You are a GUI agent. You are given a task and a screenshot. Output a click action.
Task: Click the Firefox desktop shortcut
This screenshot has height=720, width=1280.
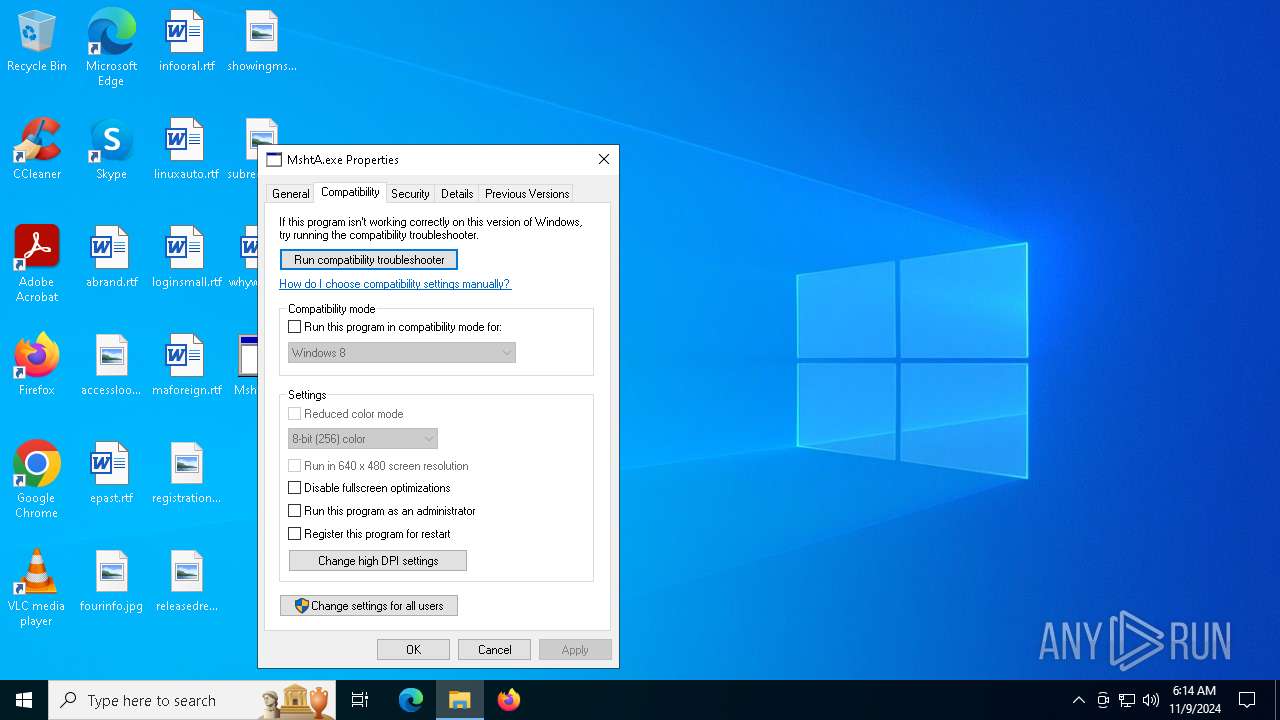pyautogui.click(x=37, y=366)
